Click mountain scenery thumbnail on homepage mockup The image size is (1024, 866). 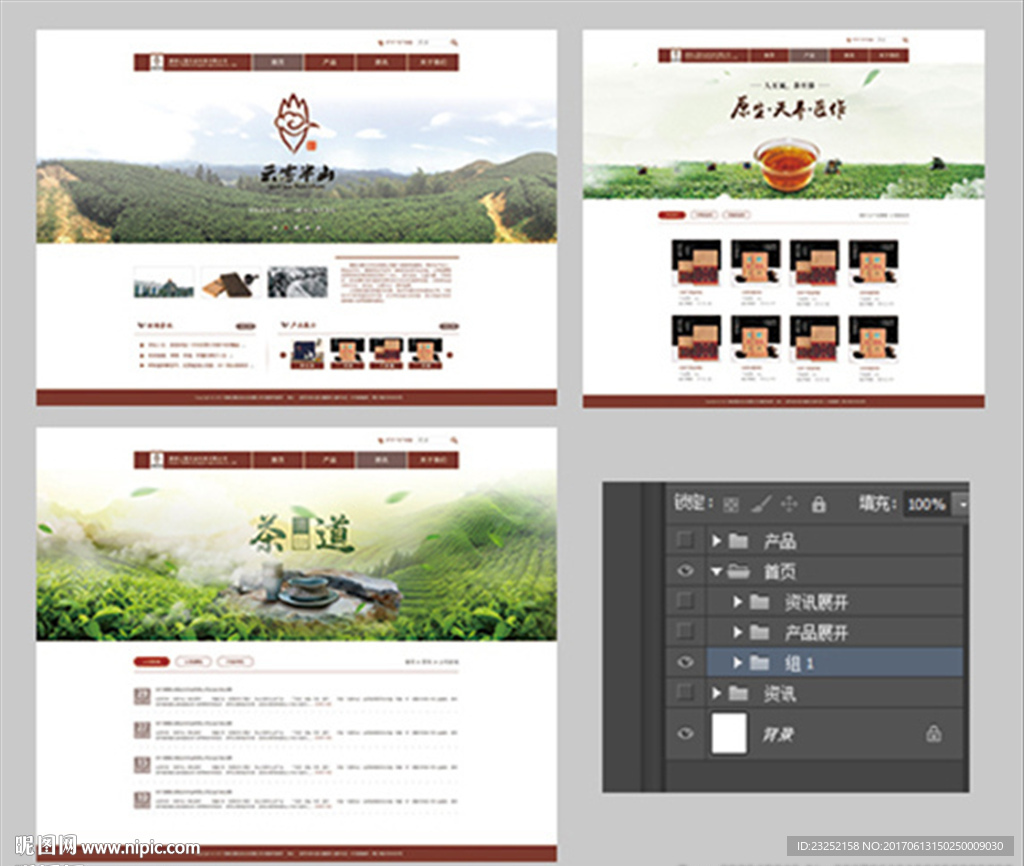point(164,282)
